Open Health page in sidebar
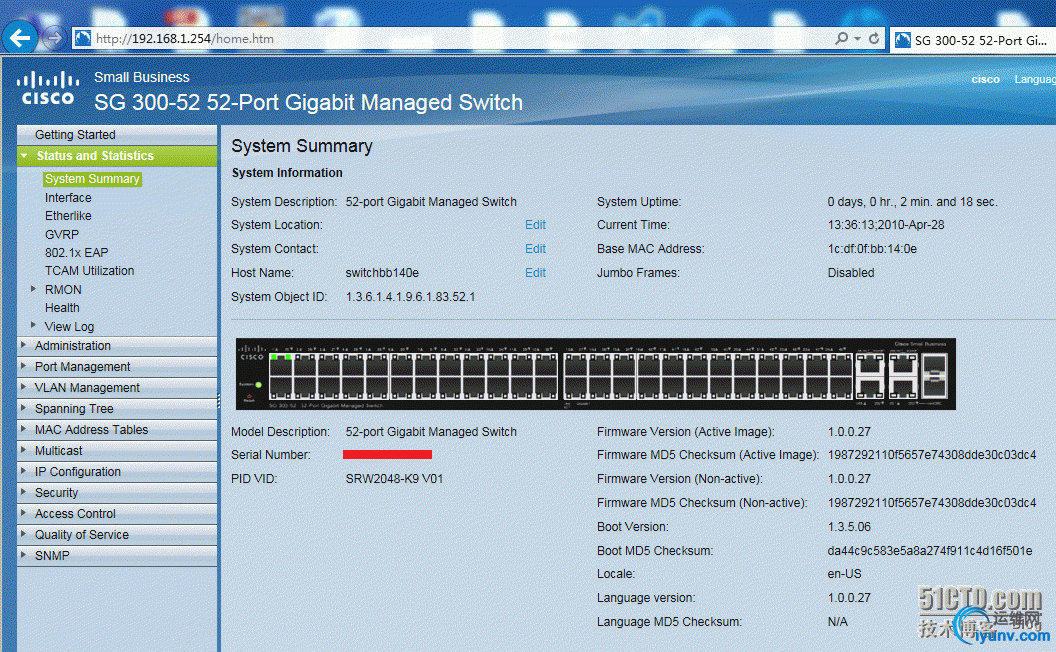Image resolution: width=1056 pixels, height=652 pixels. coord(62,308)
